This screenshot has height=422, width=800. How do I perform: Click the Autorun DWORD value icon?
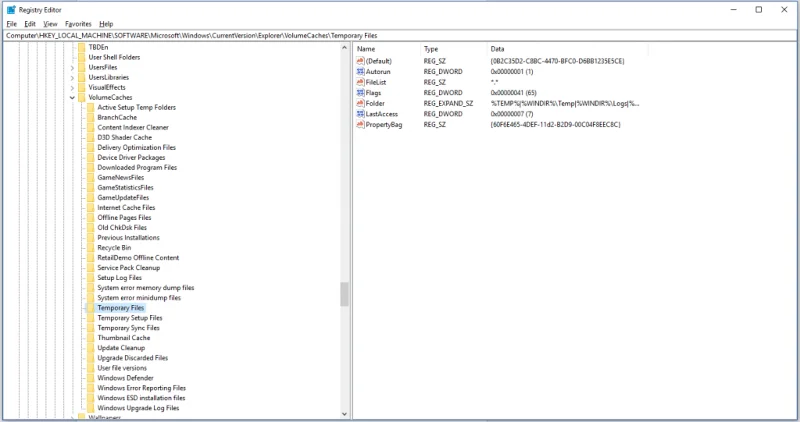click(x=360, y=71)
